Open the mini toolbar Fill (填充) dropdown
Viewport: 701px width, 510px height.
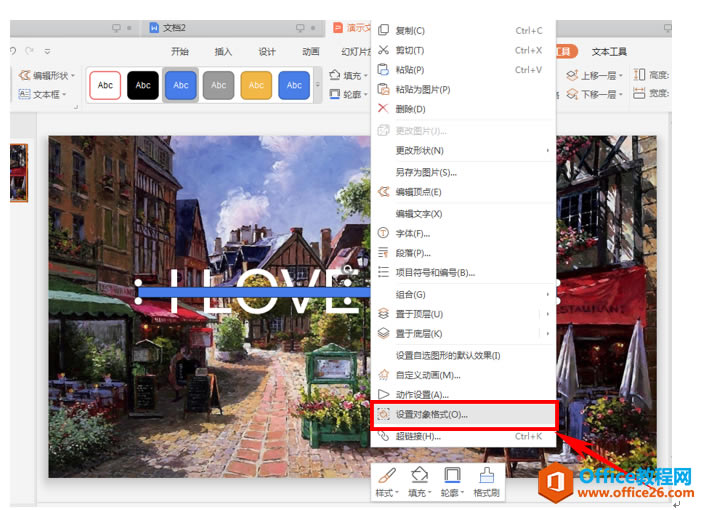click(430, 493)
